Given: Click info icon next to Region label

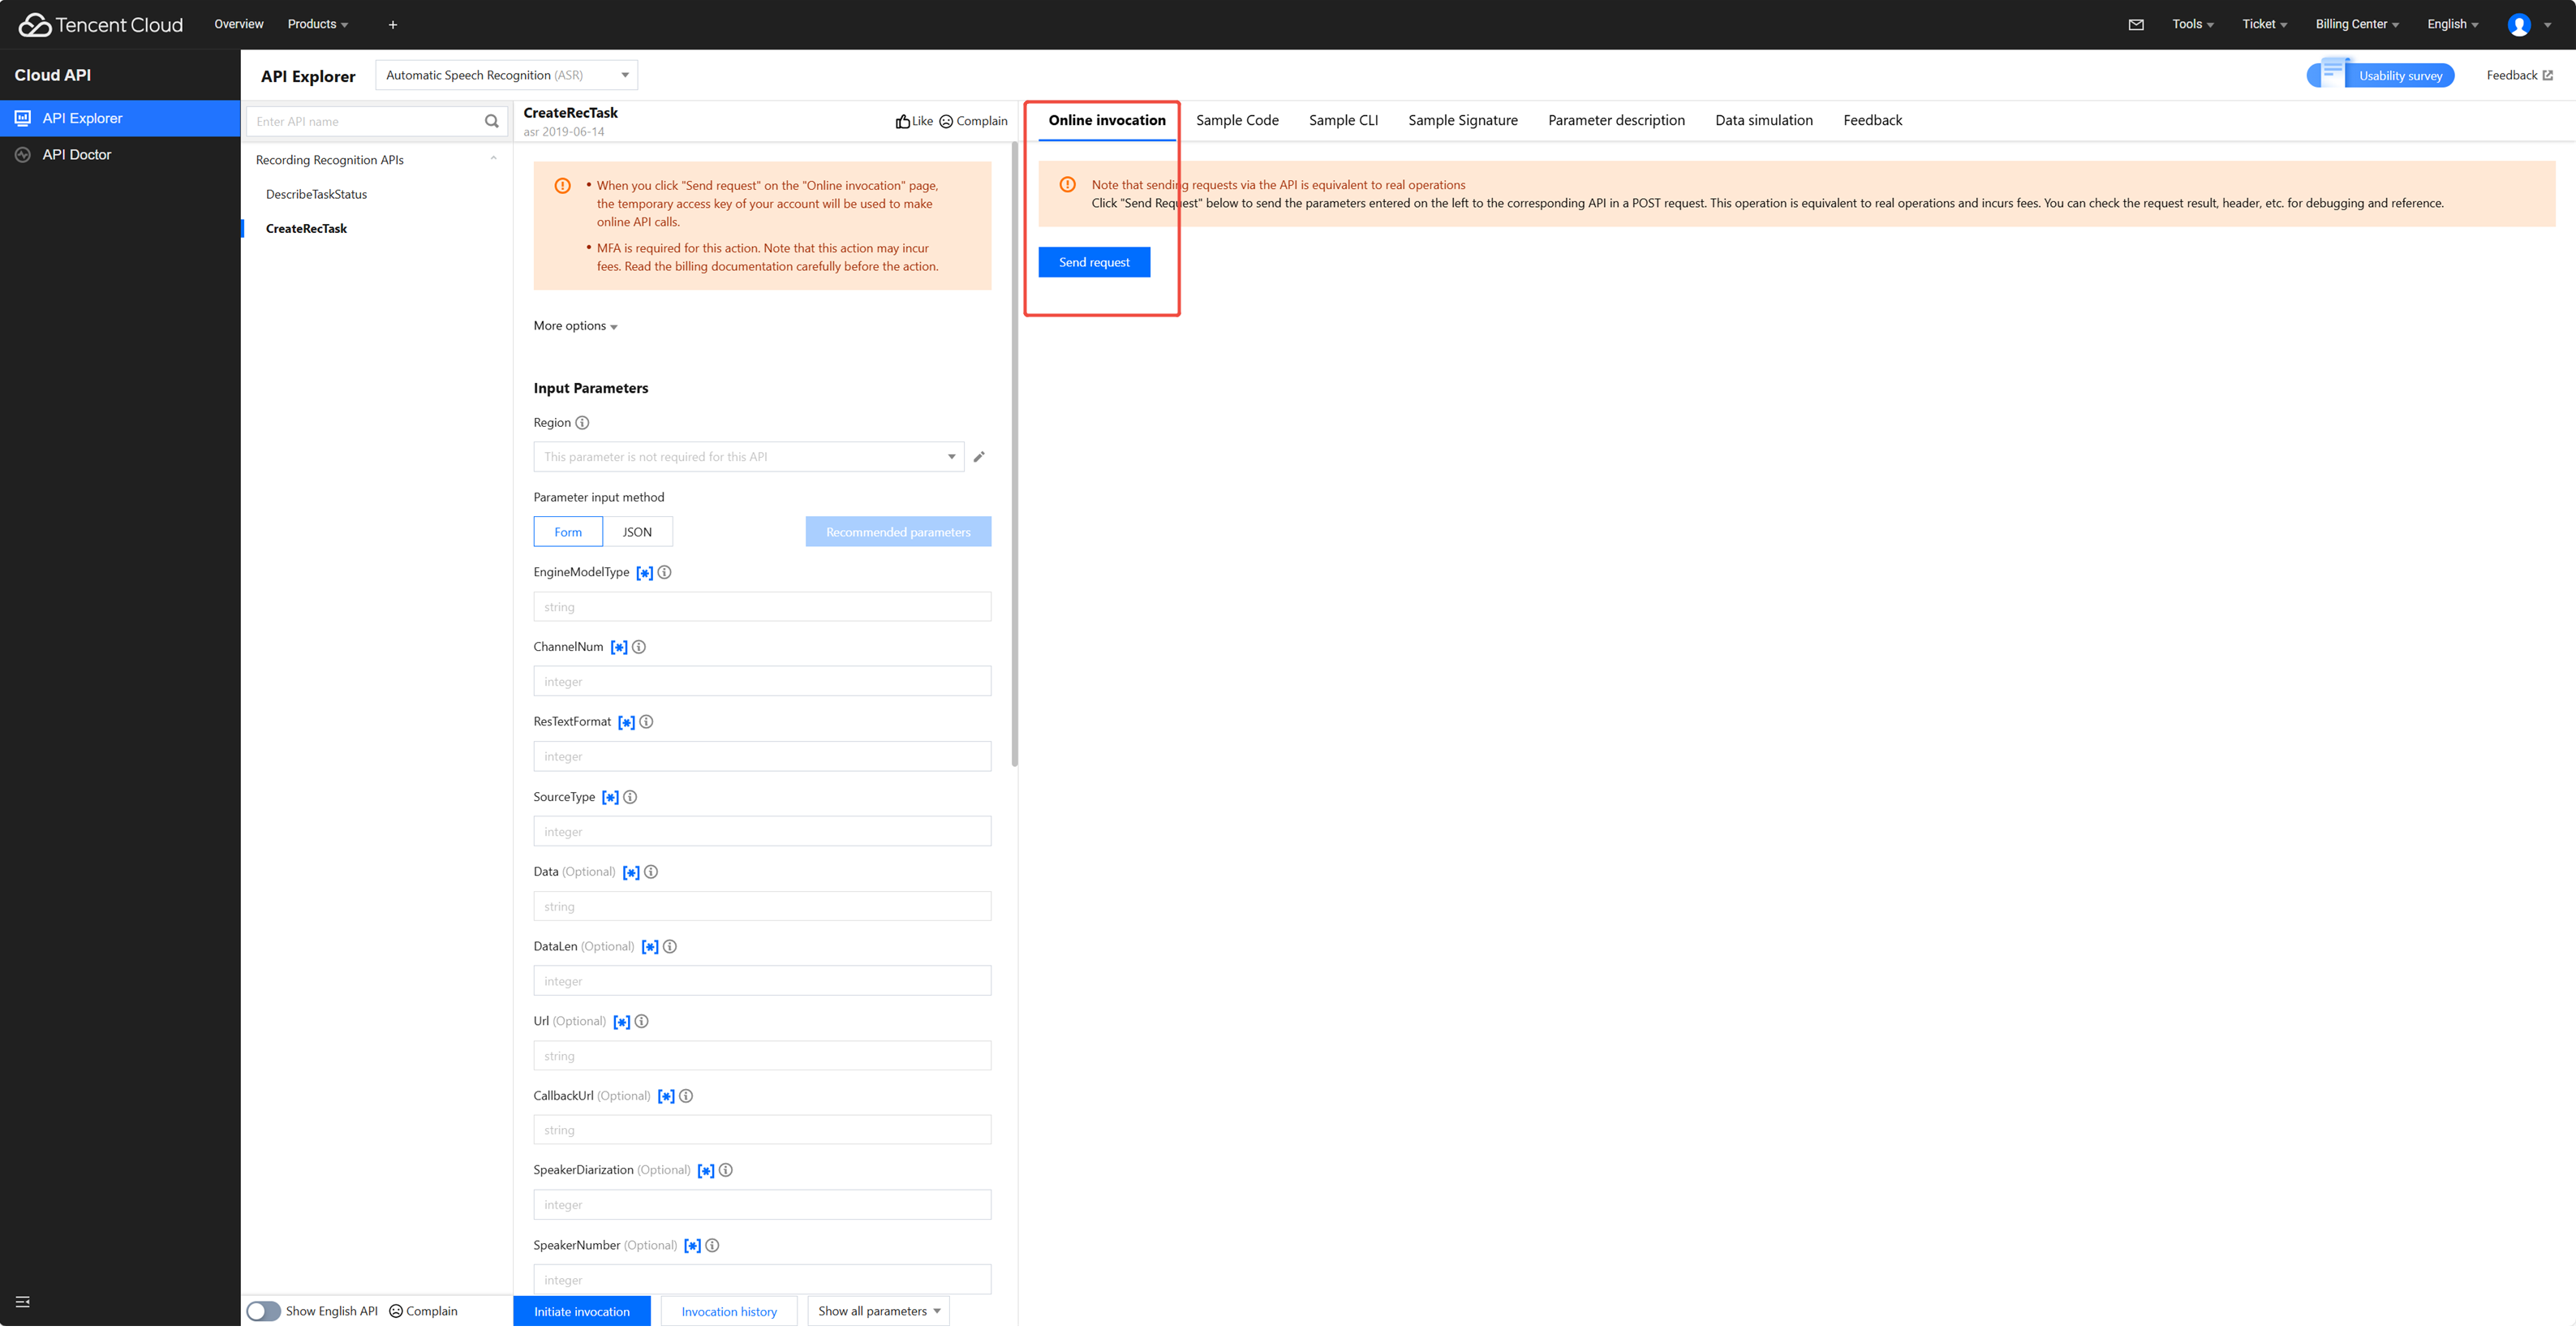Looking at the screenshot, I should point(582,423).
